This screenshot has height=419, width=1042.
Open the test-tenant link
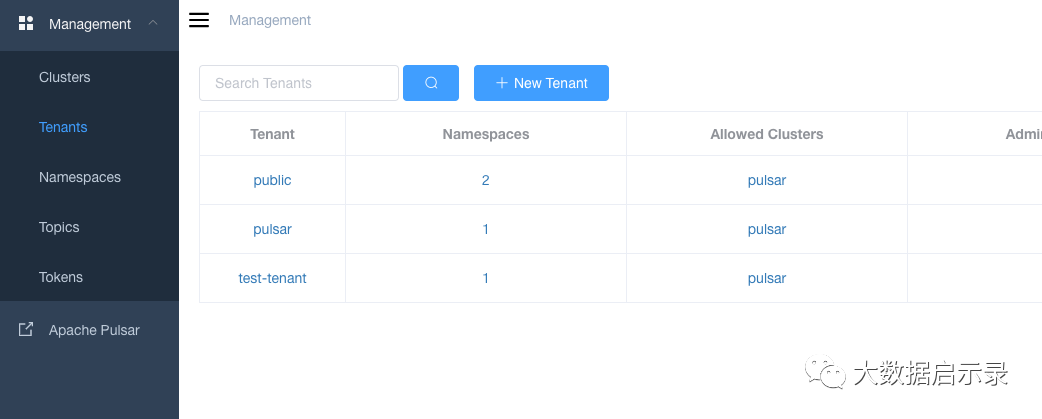272,278
